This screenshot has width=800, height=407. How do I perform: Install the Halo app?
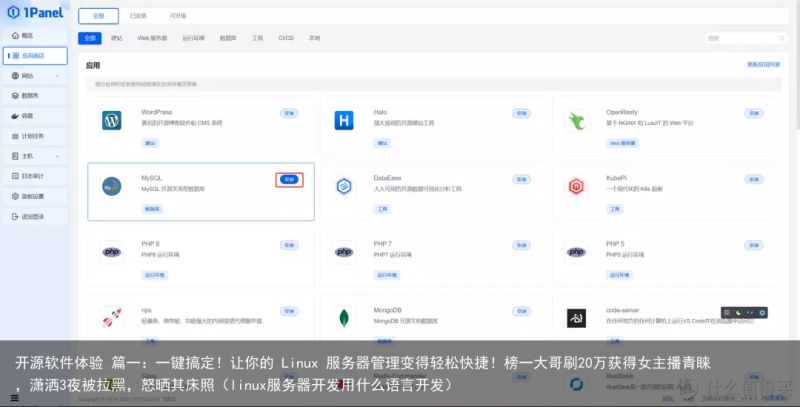521,113
